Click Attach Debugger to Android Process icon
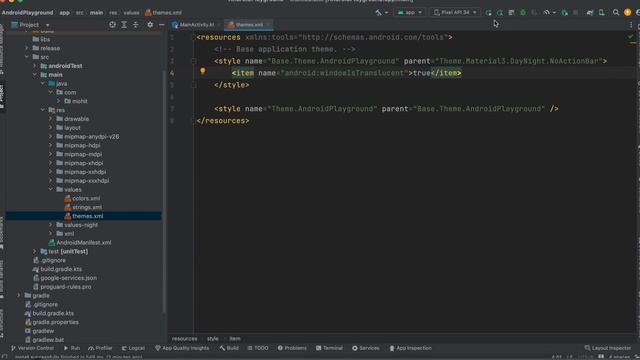The width and height of the screenshot is (640, 360). pyautogui.click(x=564, y=13)
